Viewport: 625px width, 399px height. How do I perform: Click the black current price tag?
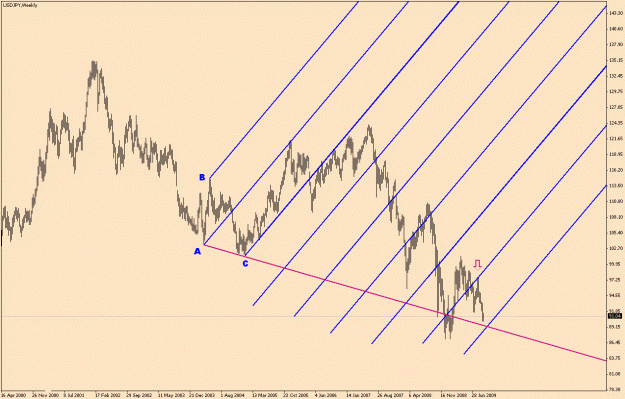coord(615,316)
